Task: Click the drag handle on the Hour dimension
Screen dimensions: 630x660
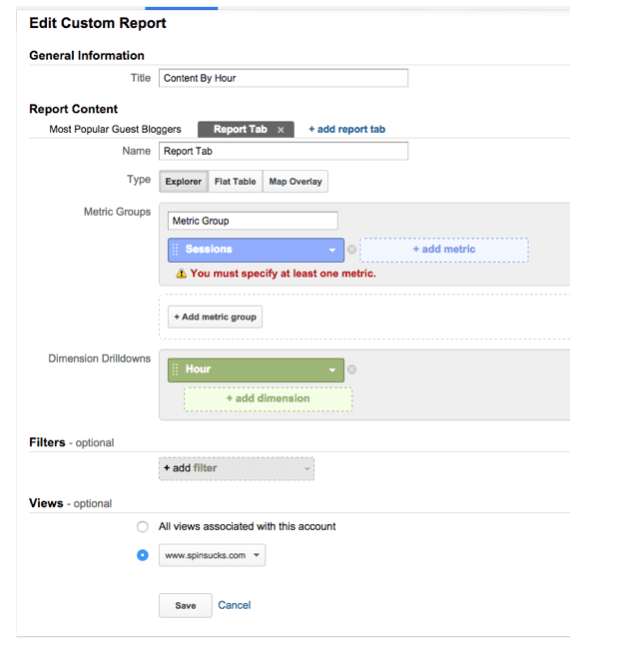Action: pos(175,370)
